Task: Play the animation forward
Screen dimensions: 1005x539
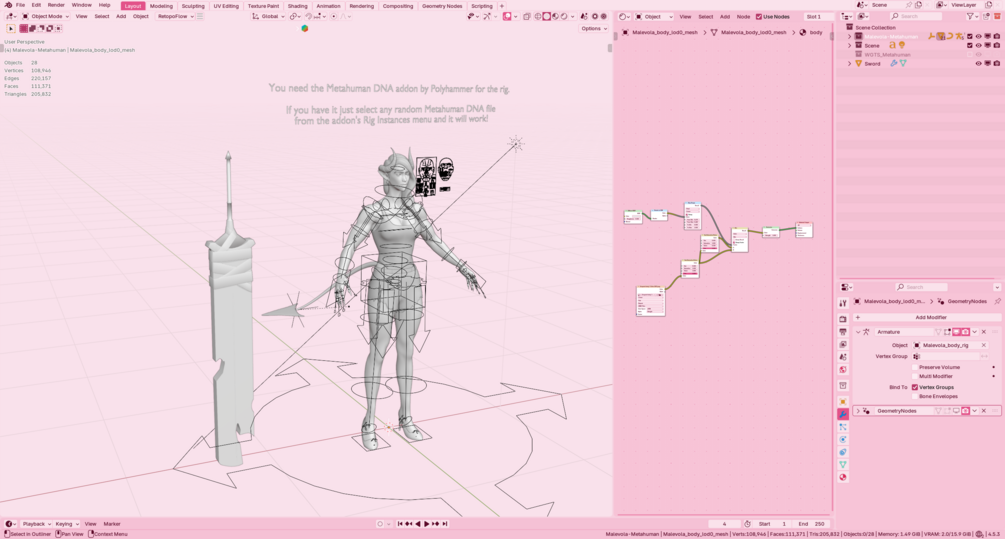Action: [426, 524]
